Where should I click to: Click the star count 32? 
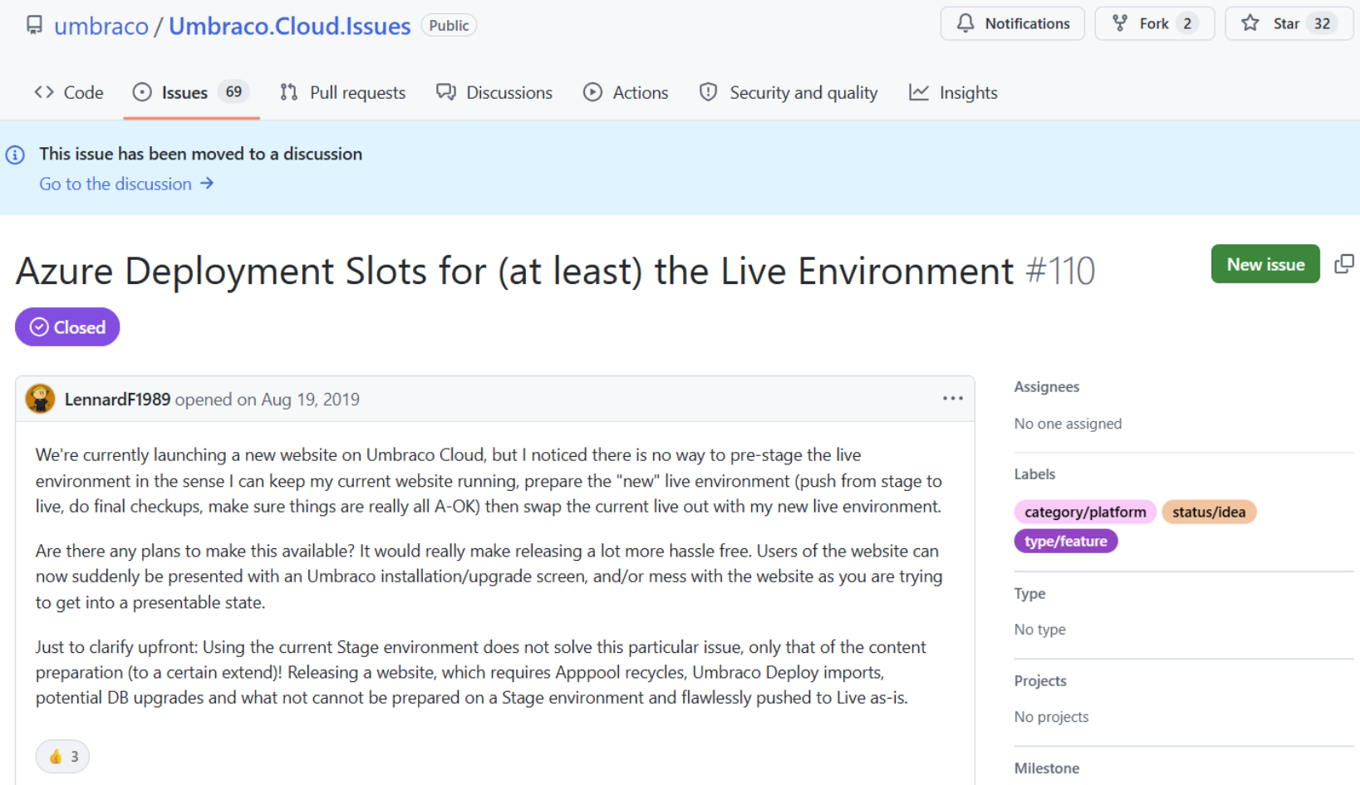pos(1322,24)
